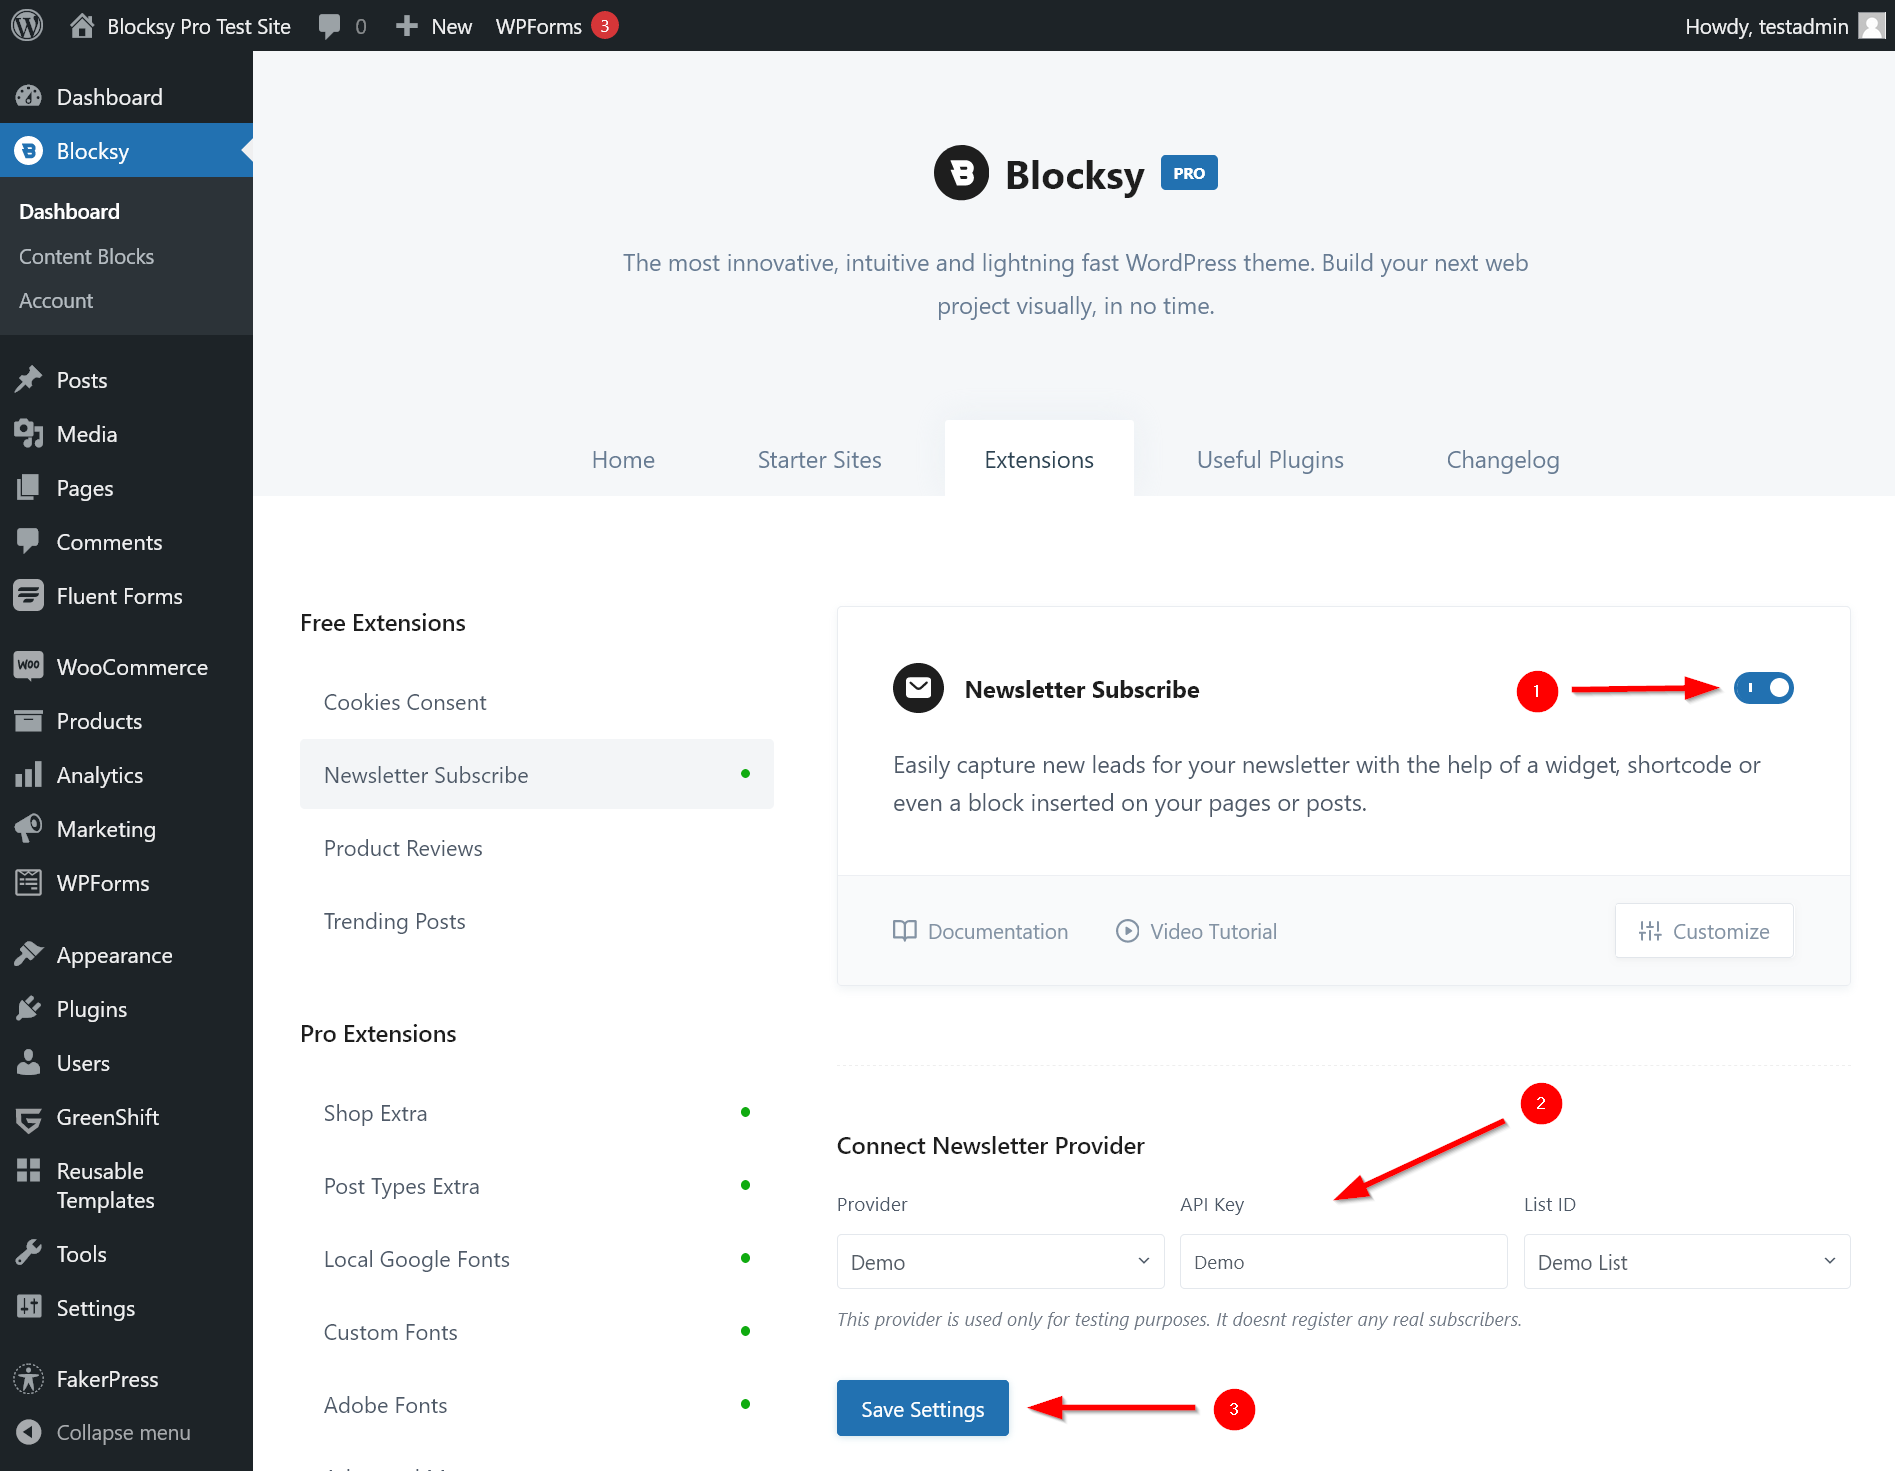
Task: Click the Save Settings button
Action: (922, 1408)
